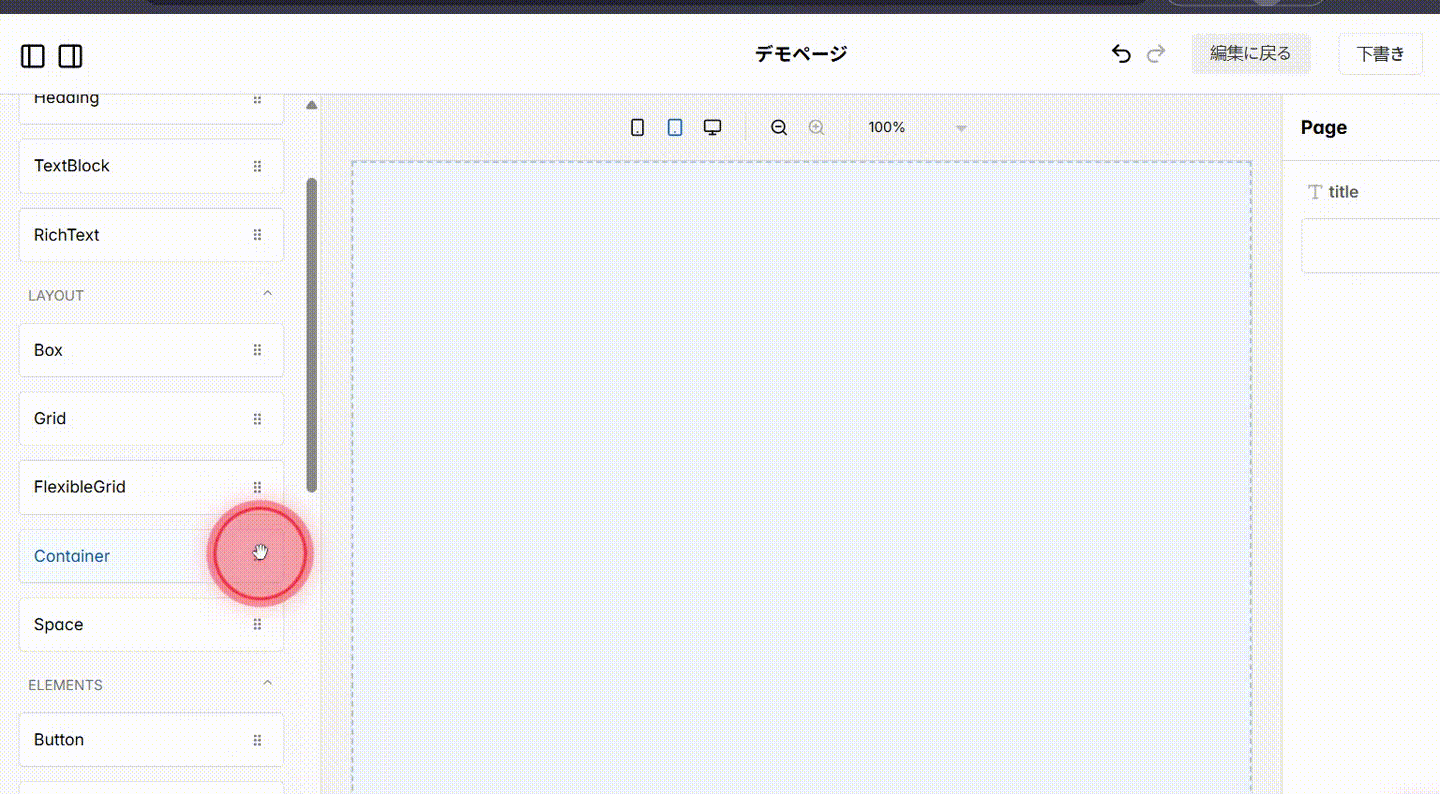Viewport: 1440px width, 794px height.
Task: Collapse the LAYOUT section
Action: 267,293
